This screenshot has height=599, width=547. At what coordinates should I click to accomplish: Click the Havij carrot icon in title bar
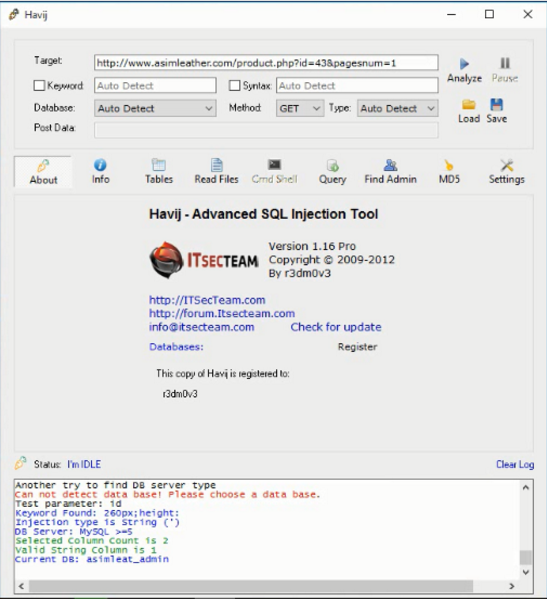click(x=14, y=15)
